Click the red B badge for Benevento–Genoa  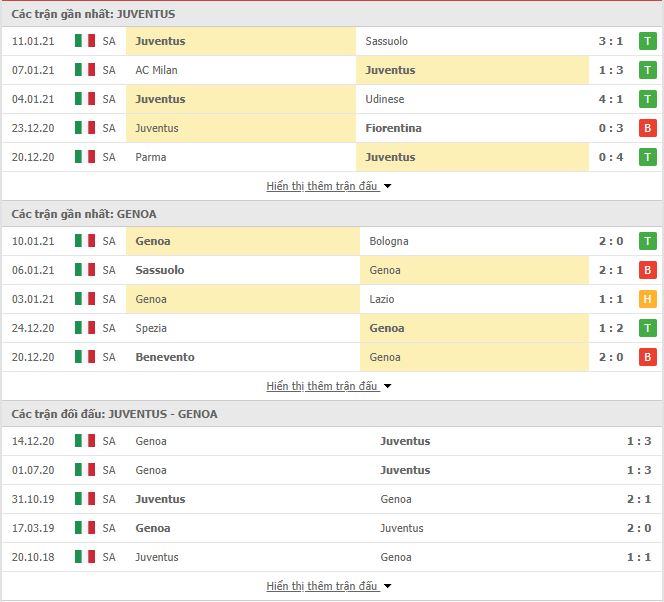pyautogui.click(x=647, y=357)
